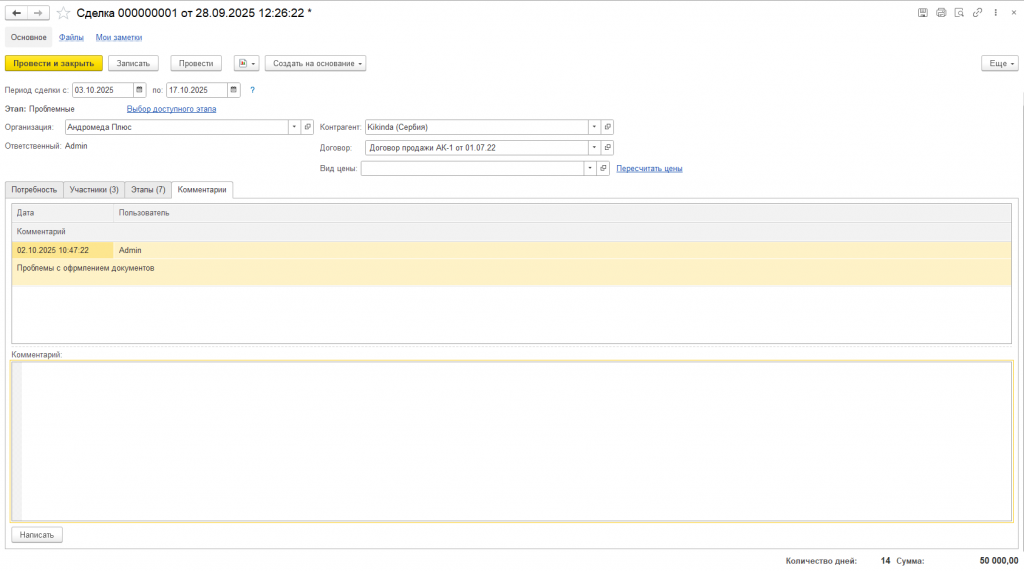The width and height of the screenshot is (1024, 571).
Task: Click the Контрагент field Kikinda (Сербия)
Action: (x=477, y=127)
